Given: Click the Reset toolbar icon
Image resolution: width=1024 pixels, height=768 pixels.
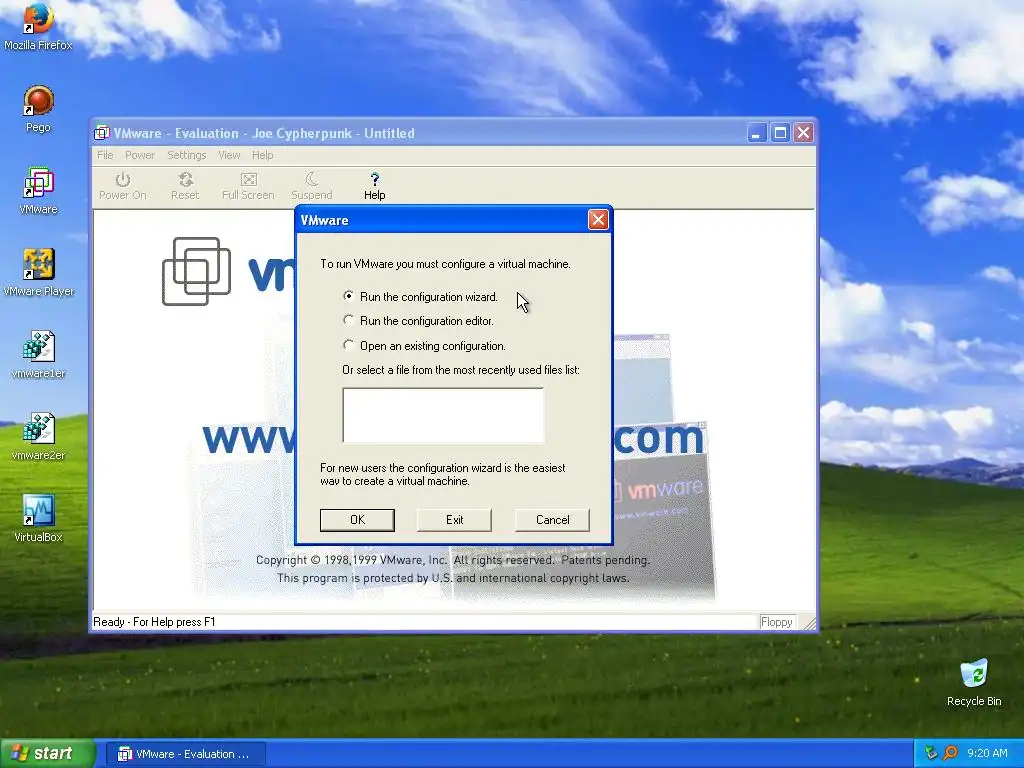Looking at the screenshot, I should click(x=185, y=185).
